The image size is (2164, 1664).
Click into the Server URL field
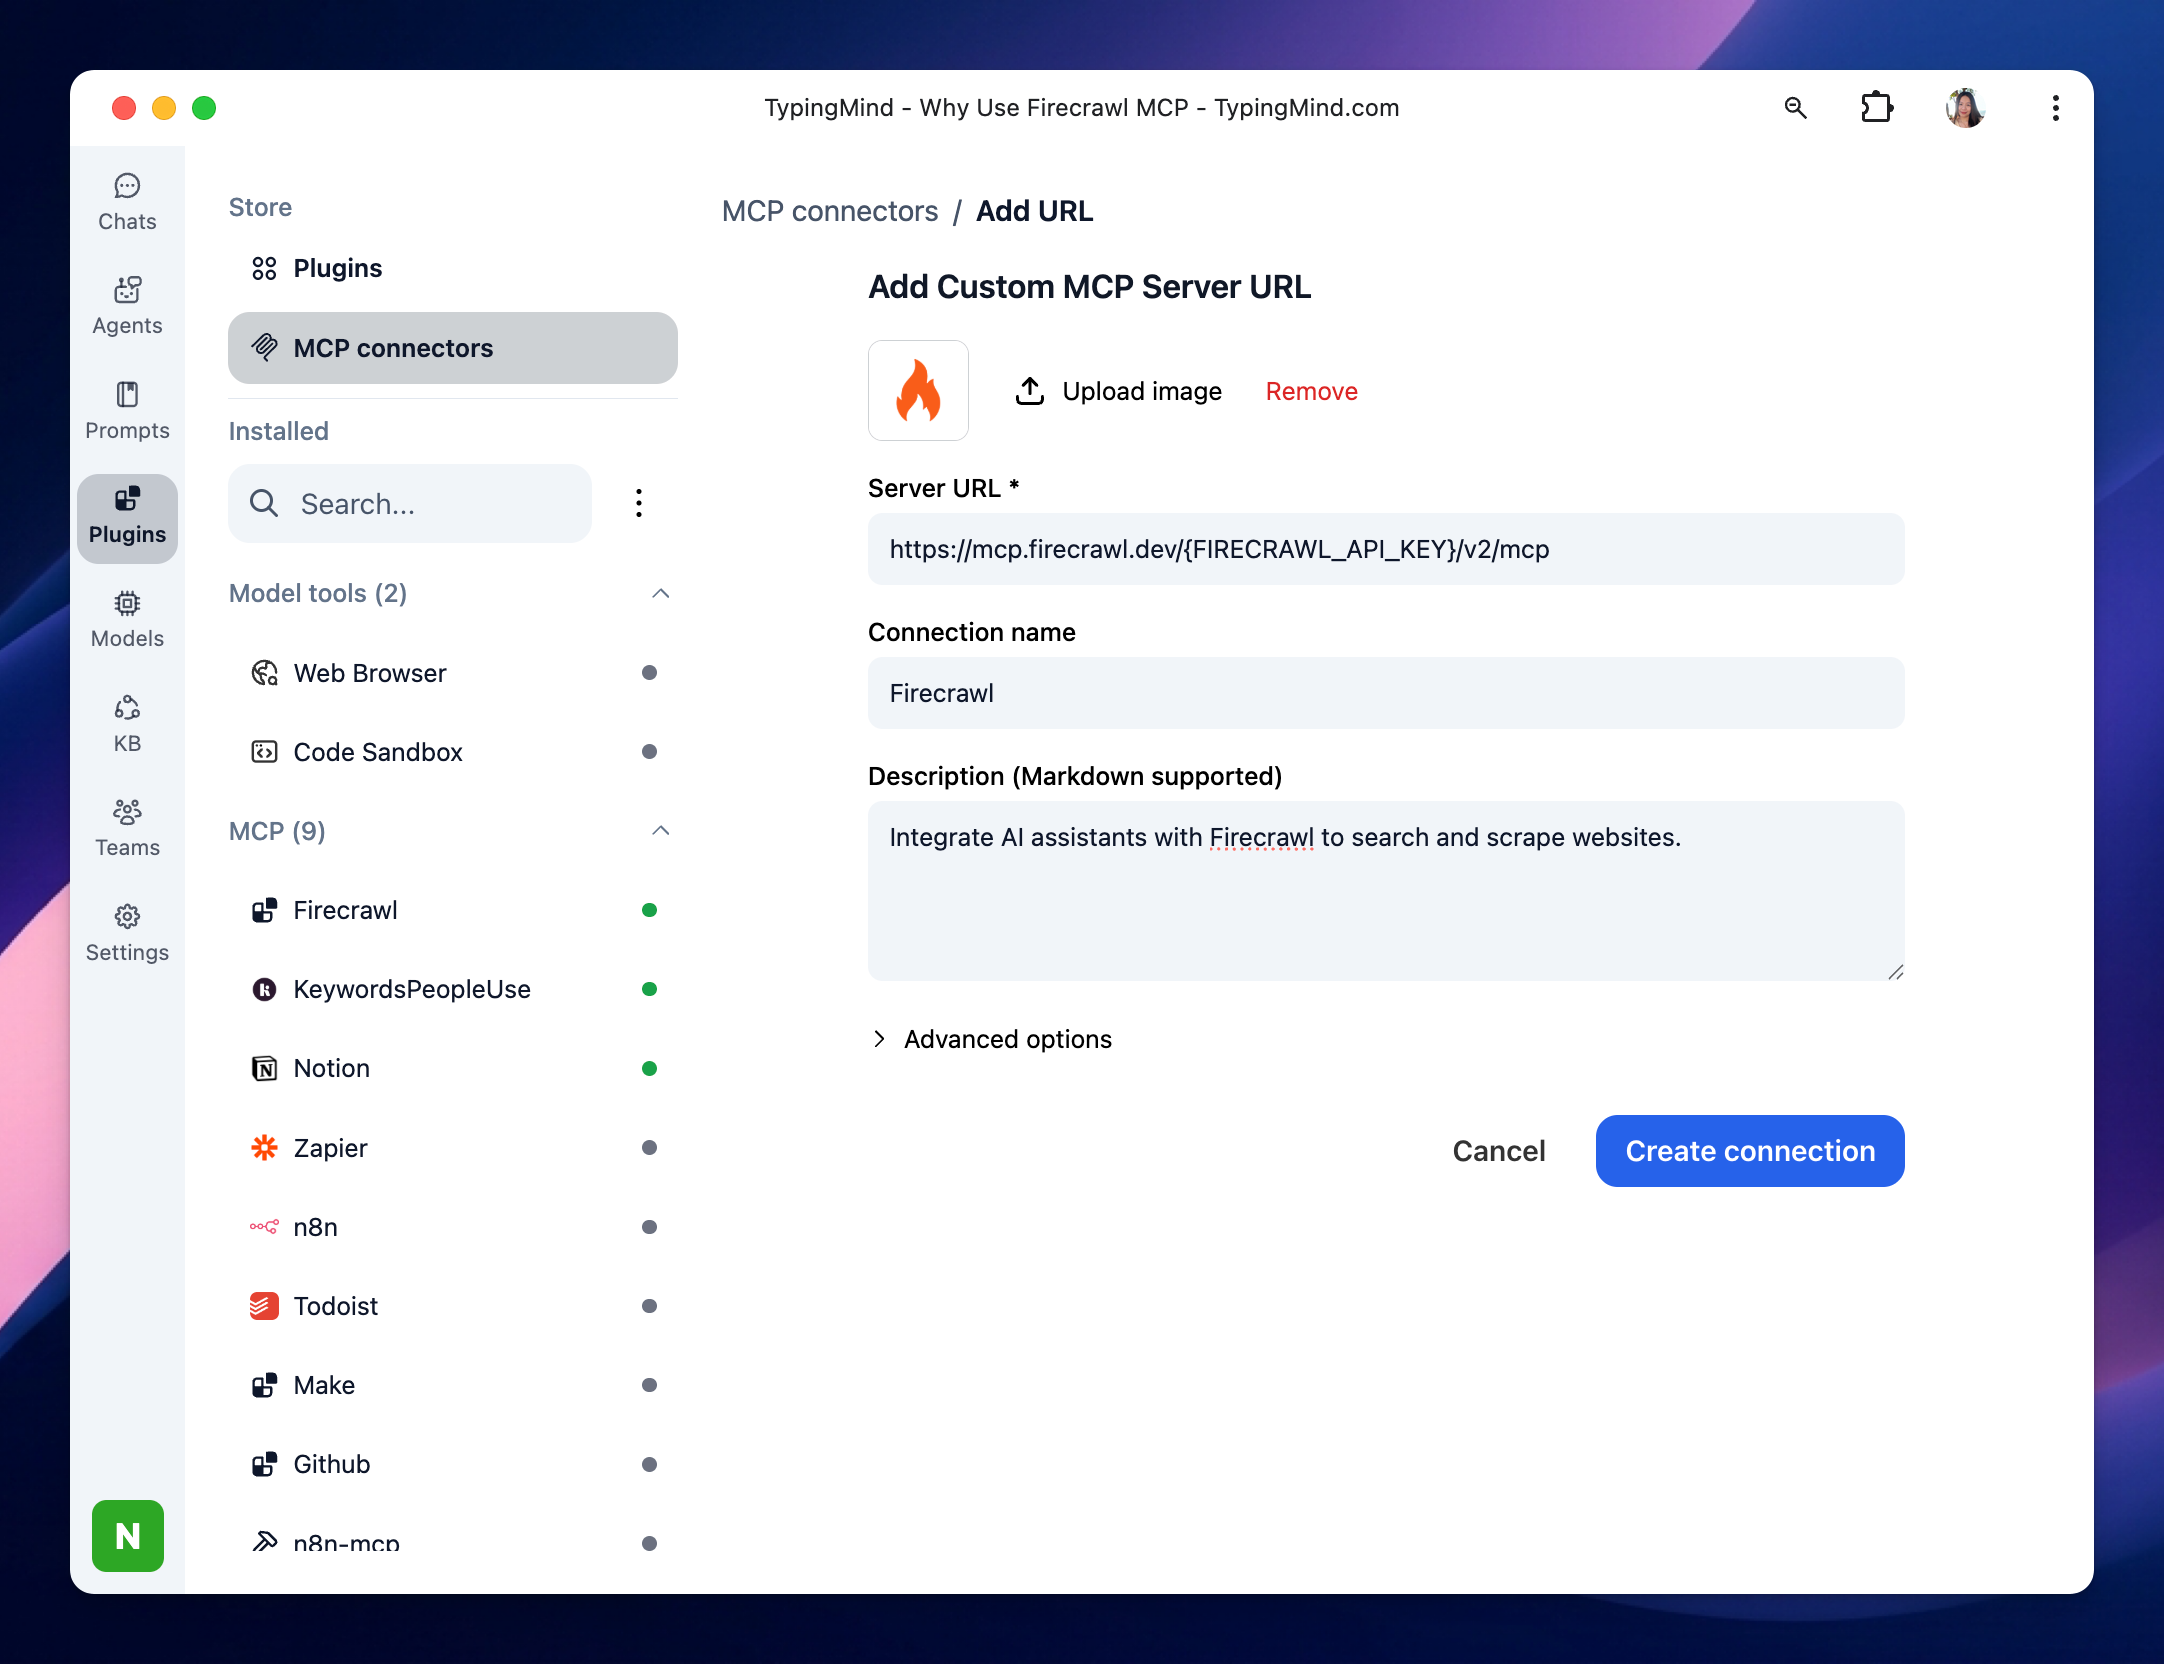pyautogui.click(x=1385, y=549)
